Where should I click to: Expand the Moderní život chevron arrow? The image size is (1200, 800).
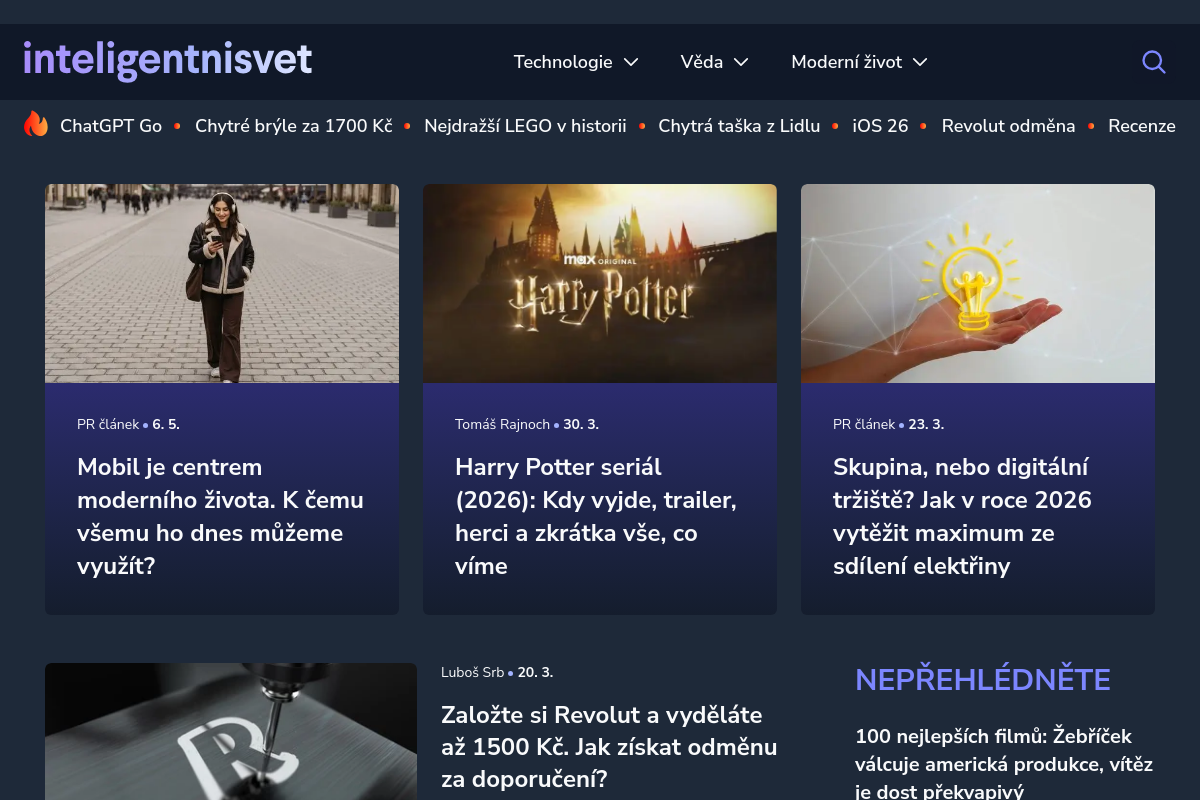click(x=920, y=62)
